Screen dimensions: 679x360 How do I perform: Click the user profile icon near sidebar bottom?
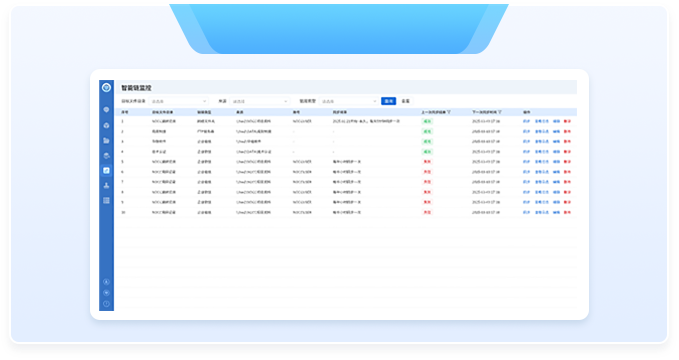point(106,282)
